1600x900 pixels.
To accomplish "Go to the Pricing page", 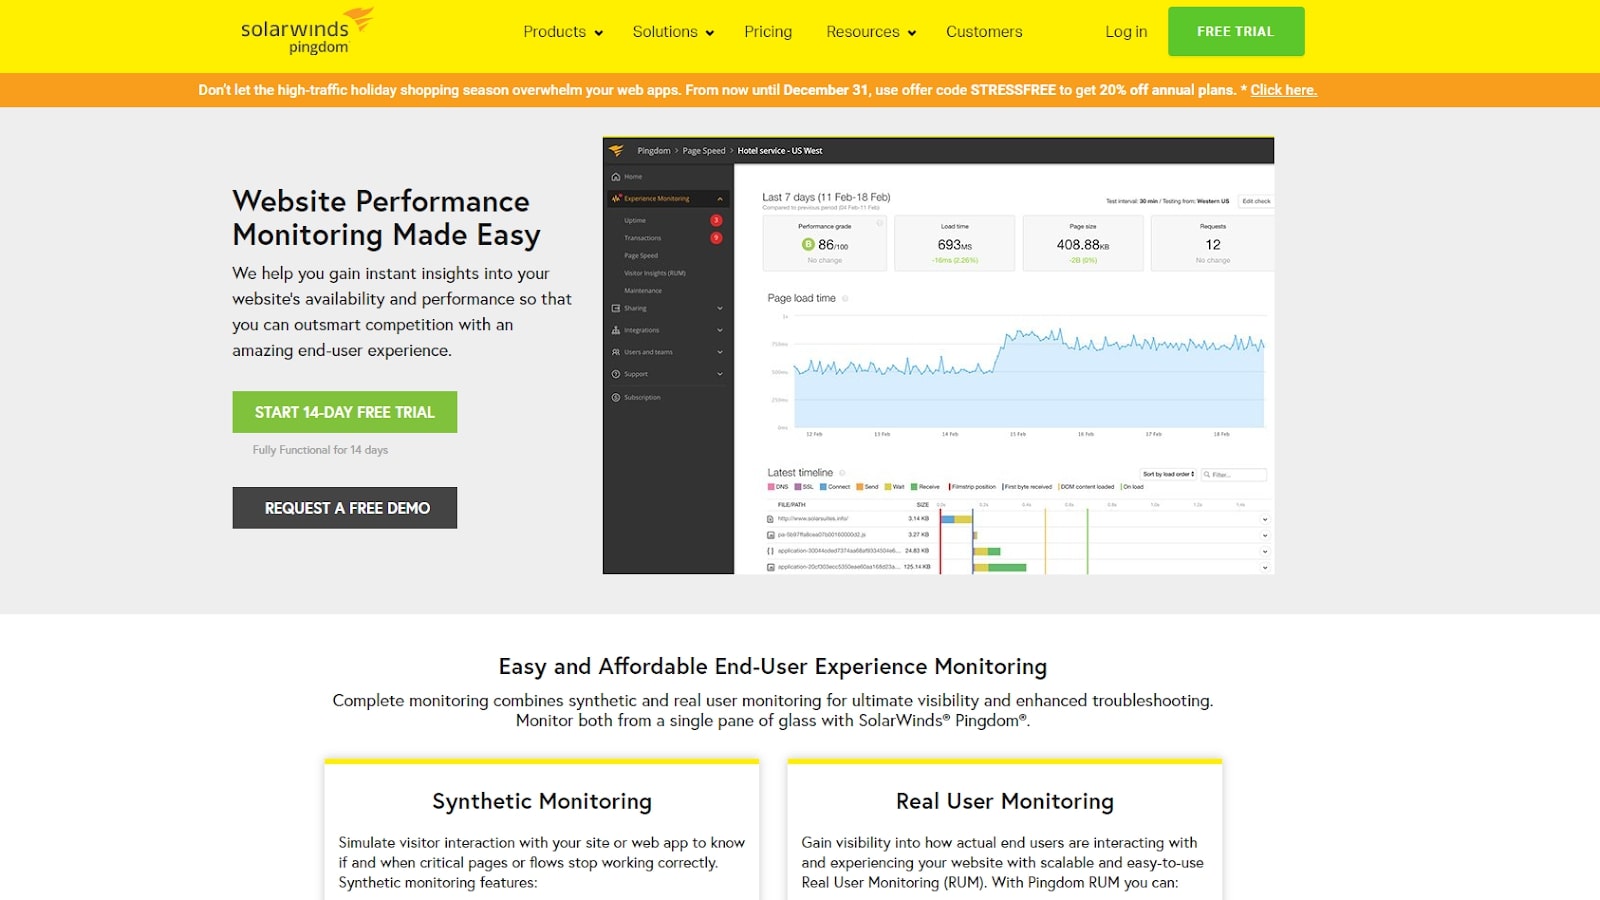I will [768, 32].
